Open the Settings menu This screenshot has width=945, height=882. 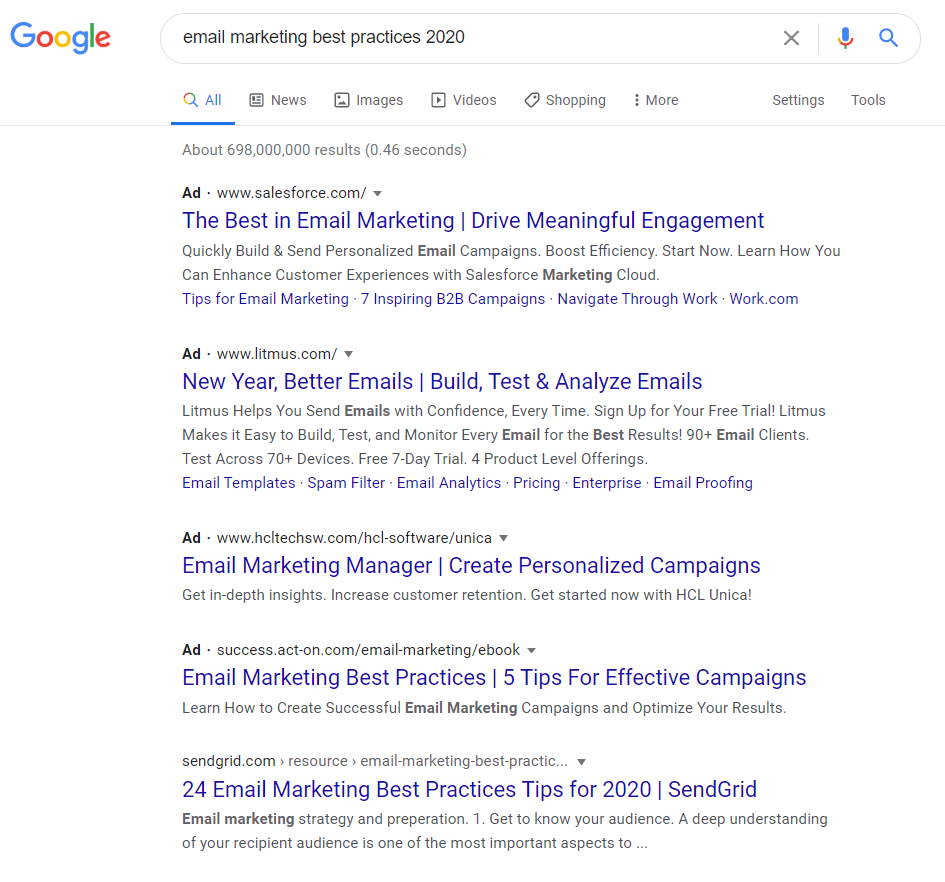point(798,100)
